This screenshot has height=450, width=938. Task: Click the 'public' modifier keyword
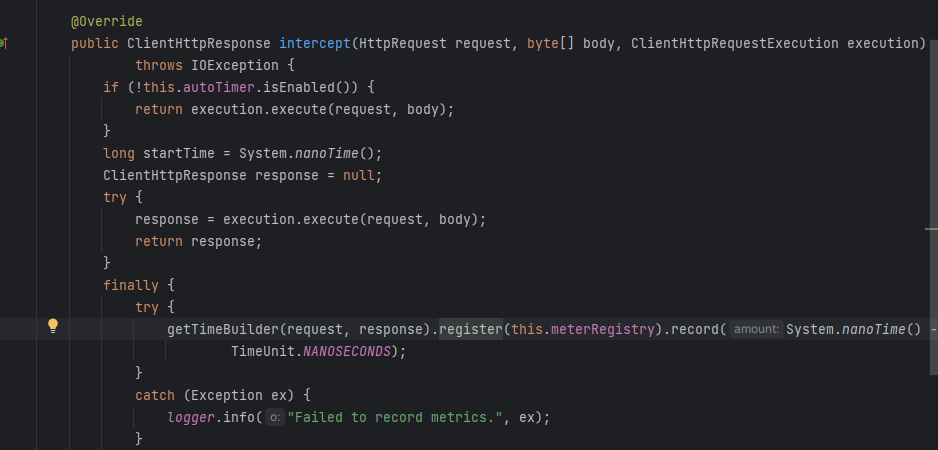point(95,44)
